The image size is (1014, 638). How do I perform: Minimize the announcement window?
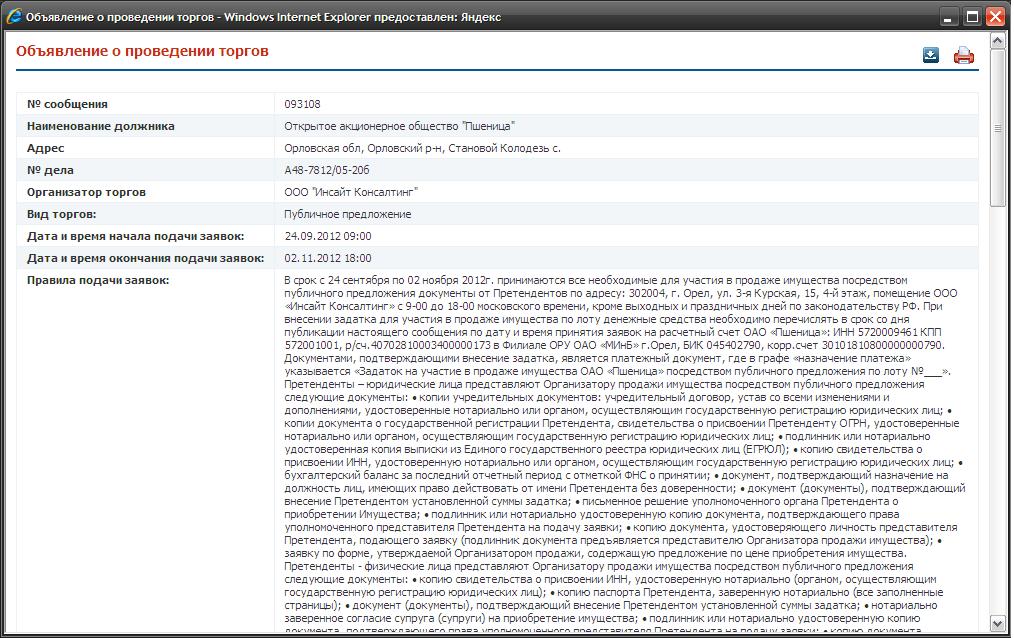[x=946, y=17]
